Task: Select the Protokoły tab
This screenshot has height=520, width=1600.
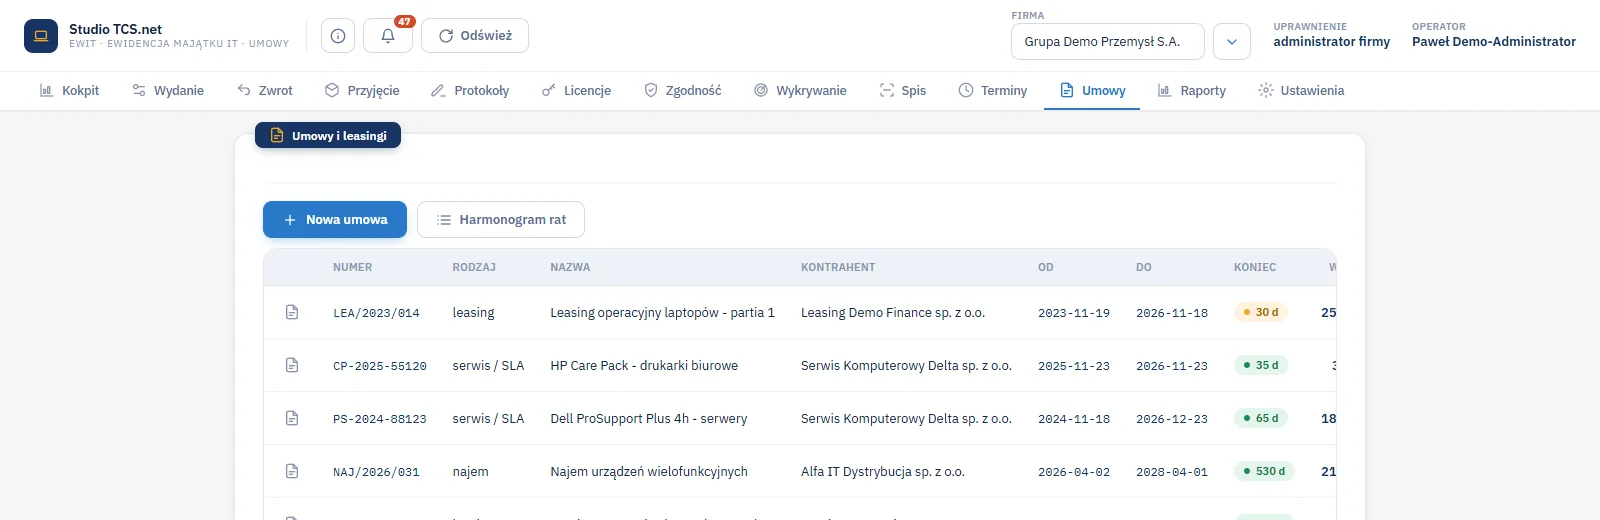Action: coord(470,90)
